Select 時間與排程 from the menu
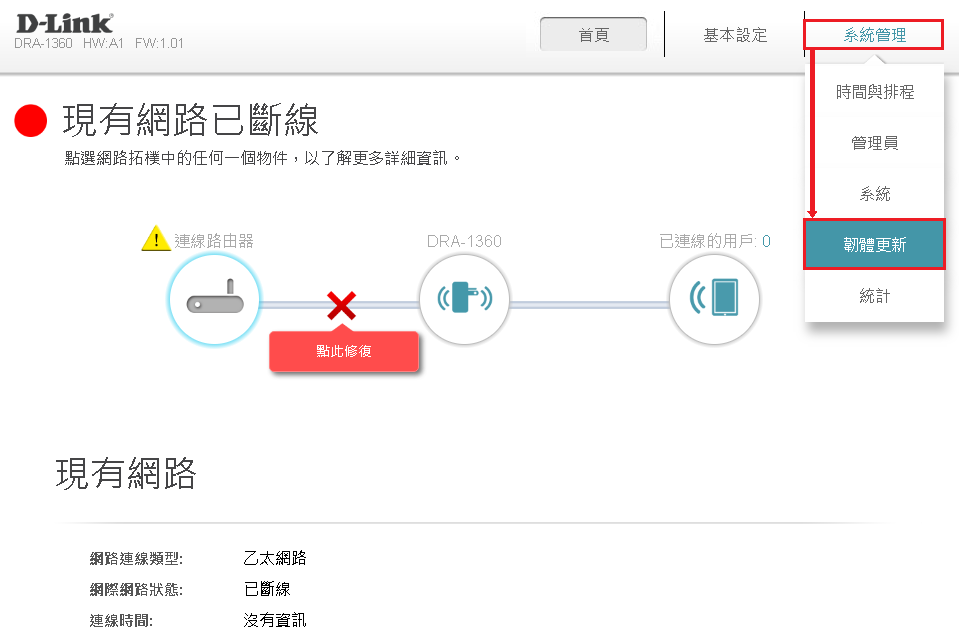The width and height of the screenshot is (959, 638). pyautogui.click(x=875, y=92)
